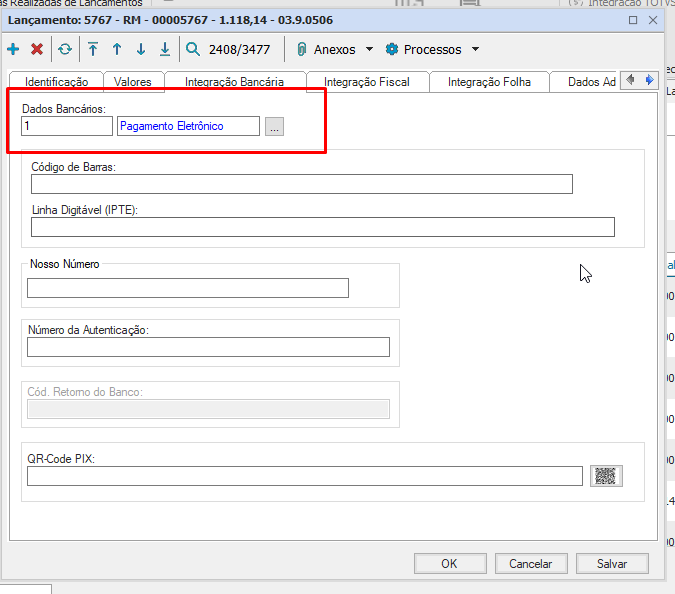Click the Processos gear icon

pyautogui.click(x=392, y=49)
